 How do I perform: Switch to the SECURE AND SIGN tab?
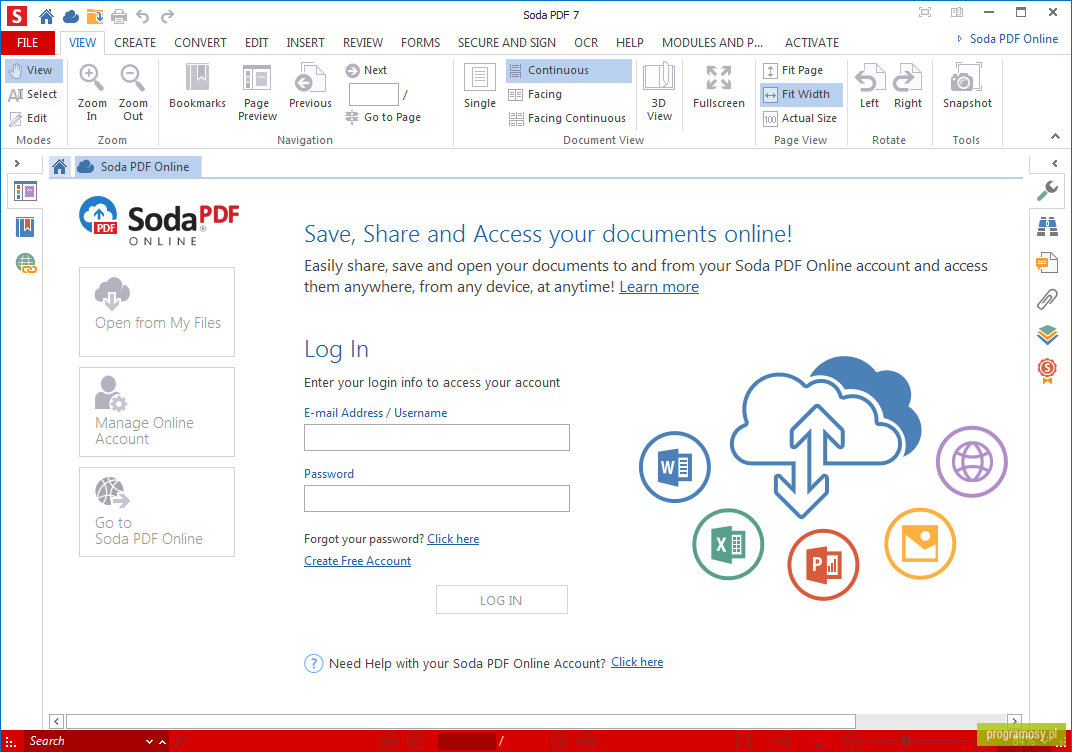click(x=507, y=42)
